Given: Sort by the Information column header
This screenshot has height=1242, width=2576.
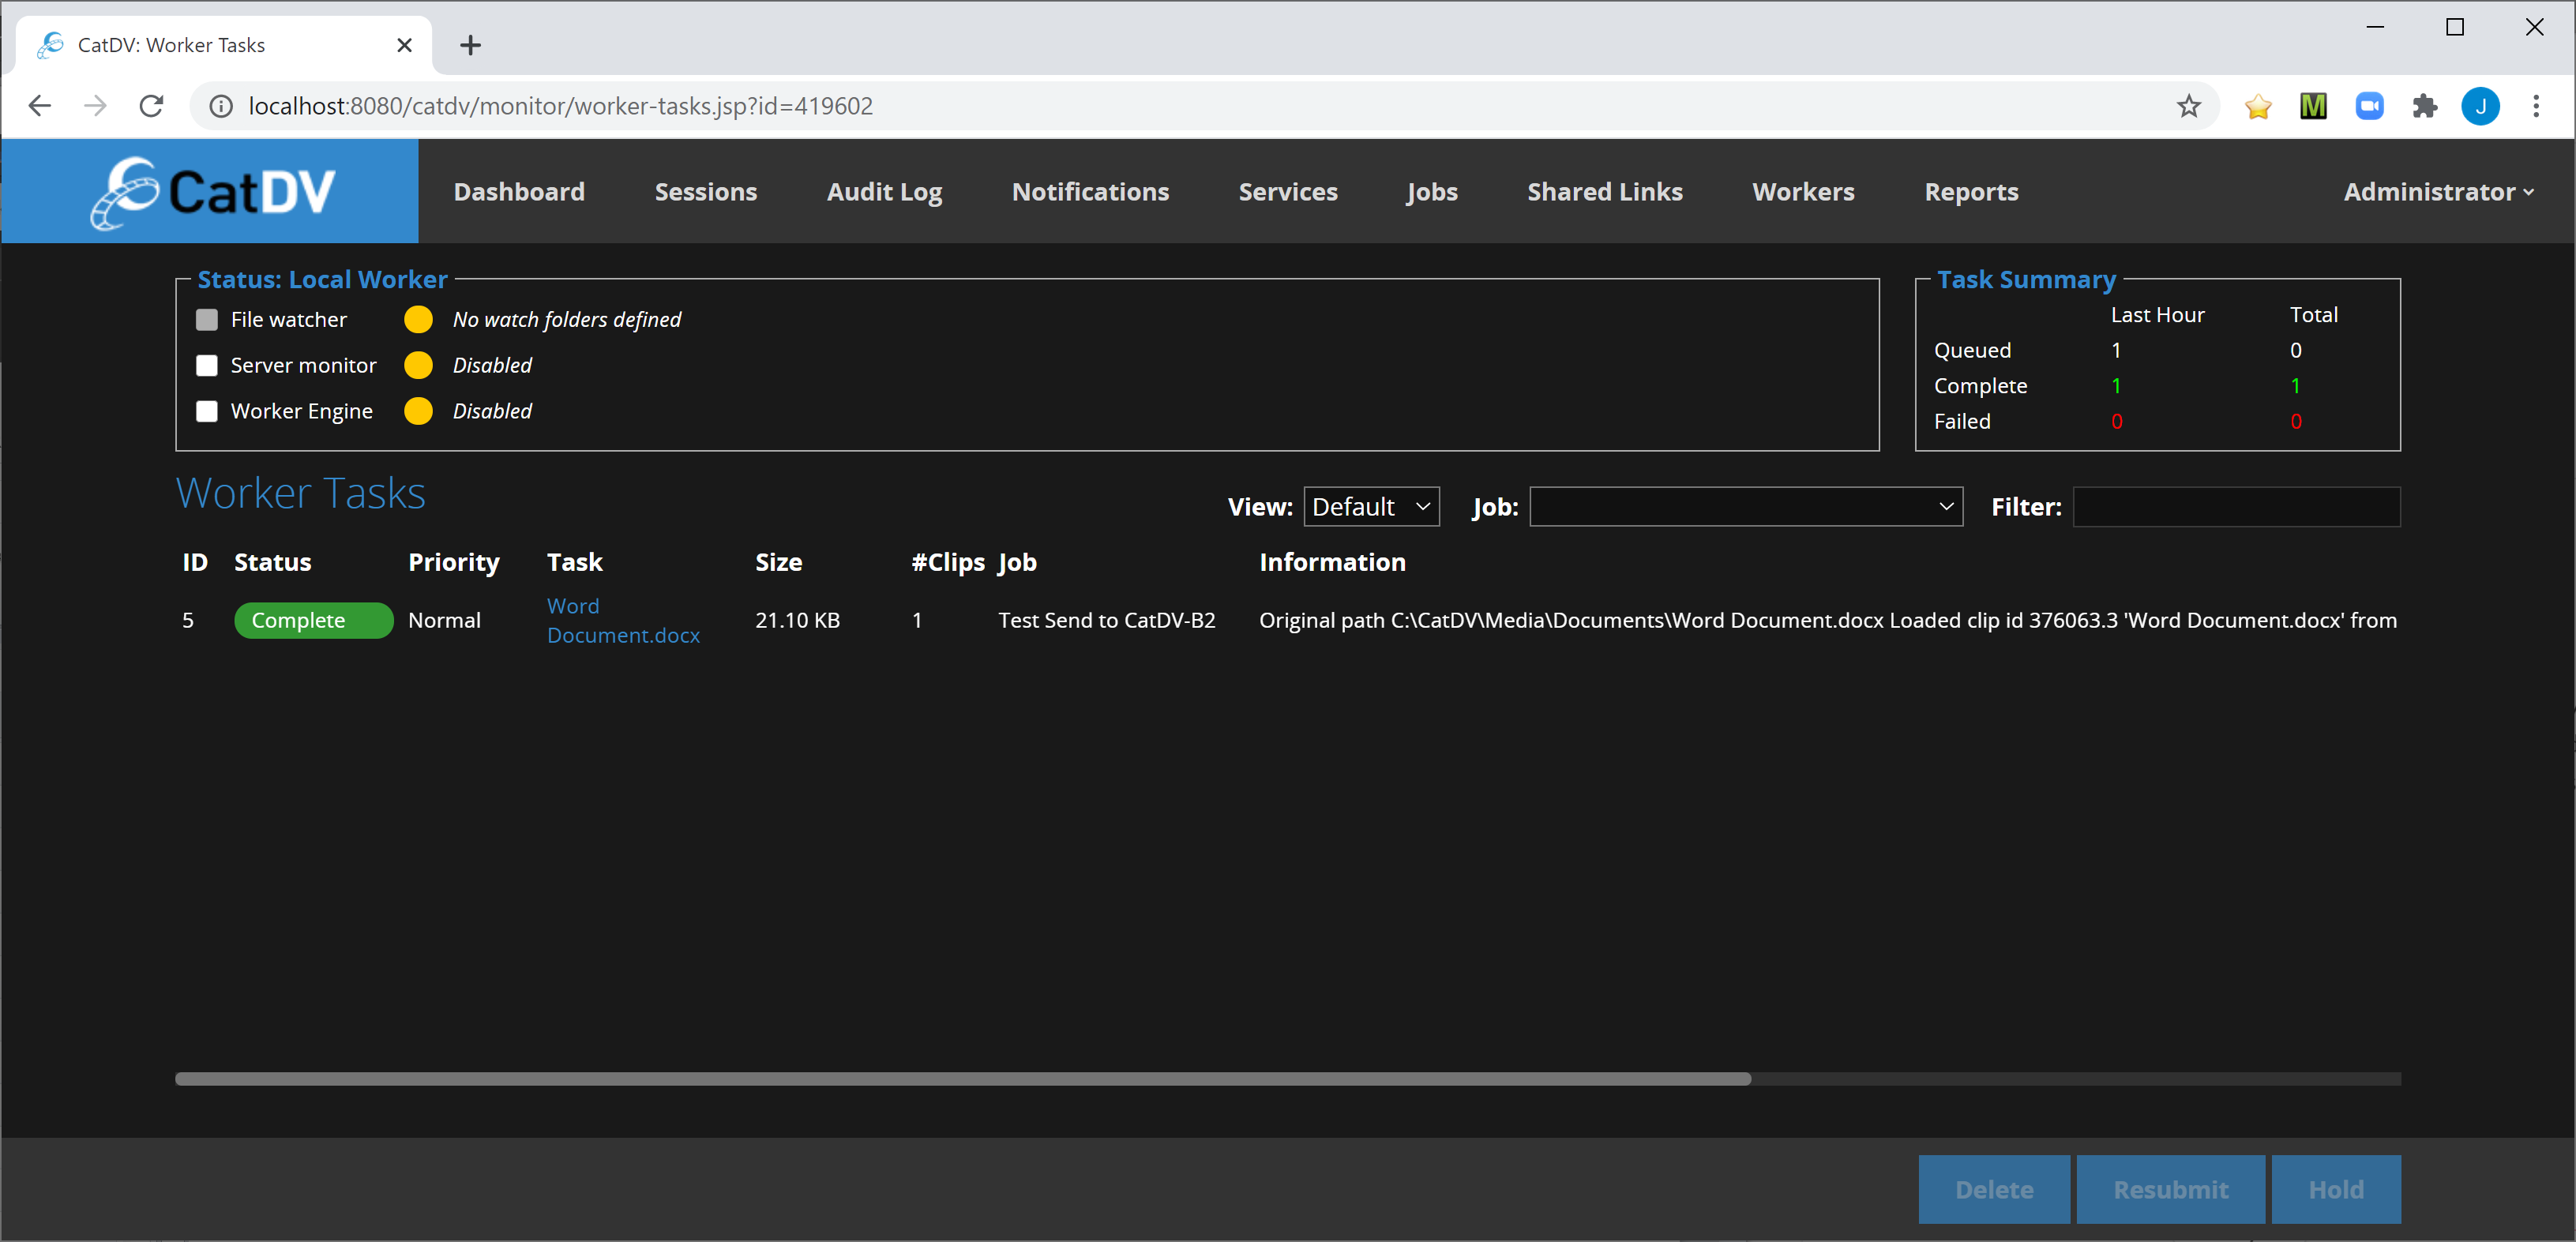Looking at the screenshot, I should point(1332,562).
